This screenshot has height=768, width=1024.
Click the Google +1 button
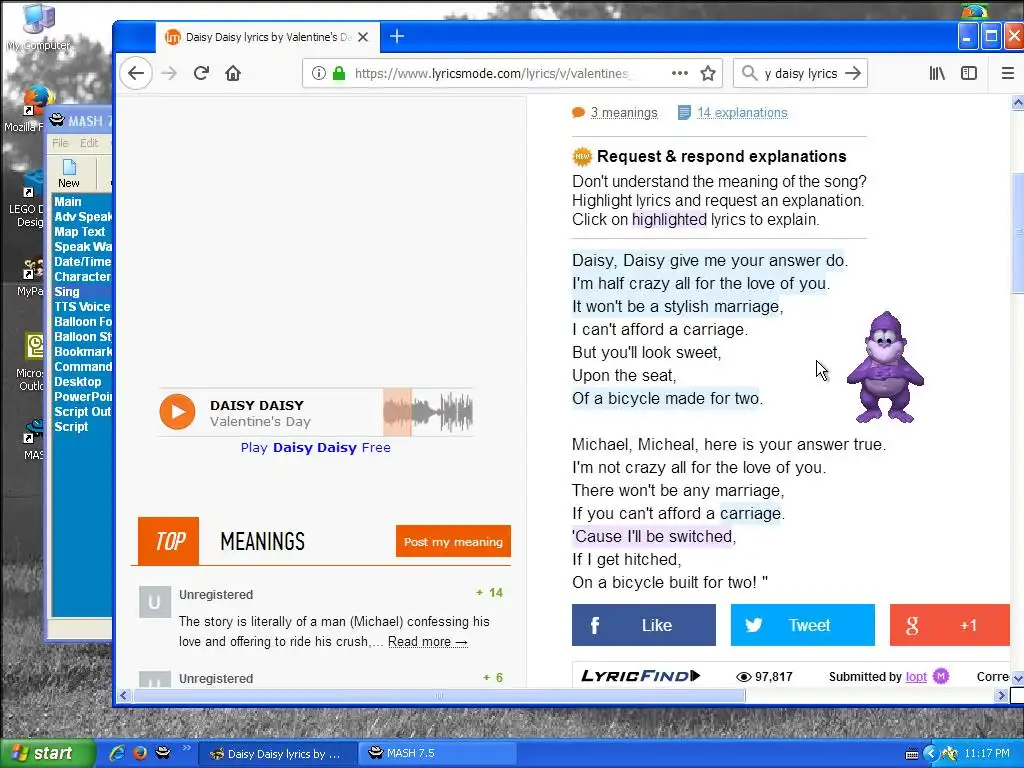(950, 625)
